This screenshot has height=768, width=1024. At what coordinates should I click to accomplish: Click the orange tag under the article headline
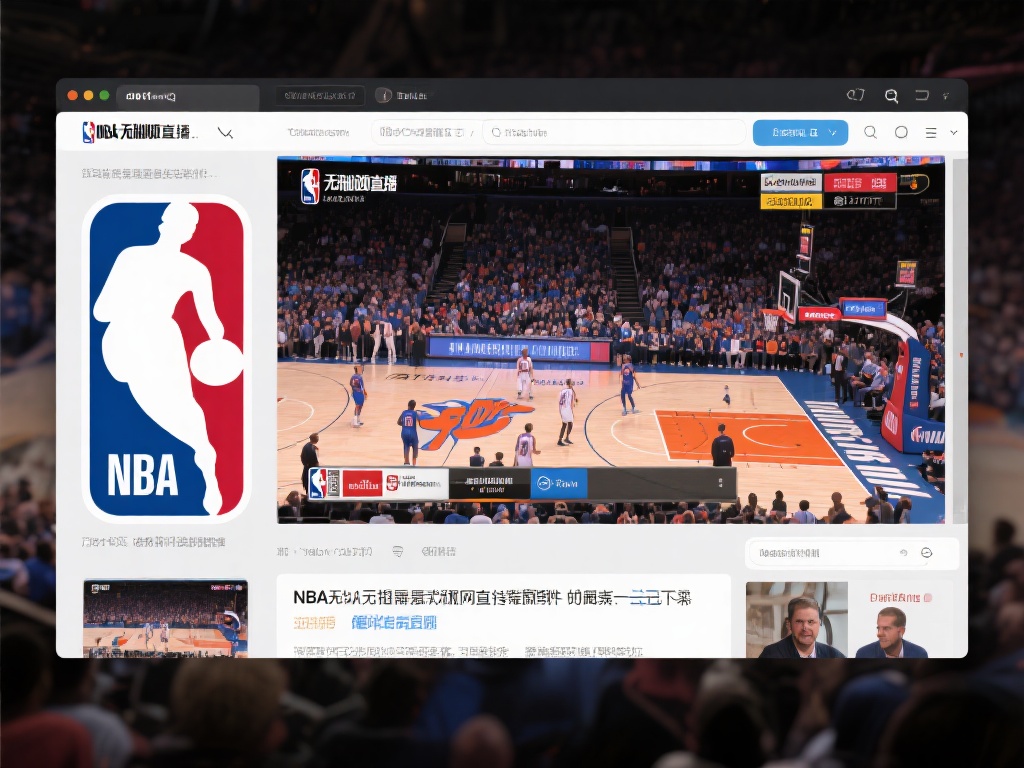click(314, 623)
